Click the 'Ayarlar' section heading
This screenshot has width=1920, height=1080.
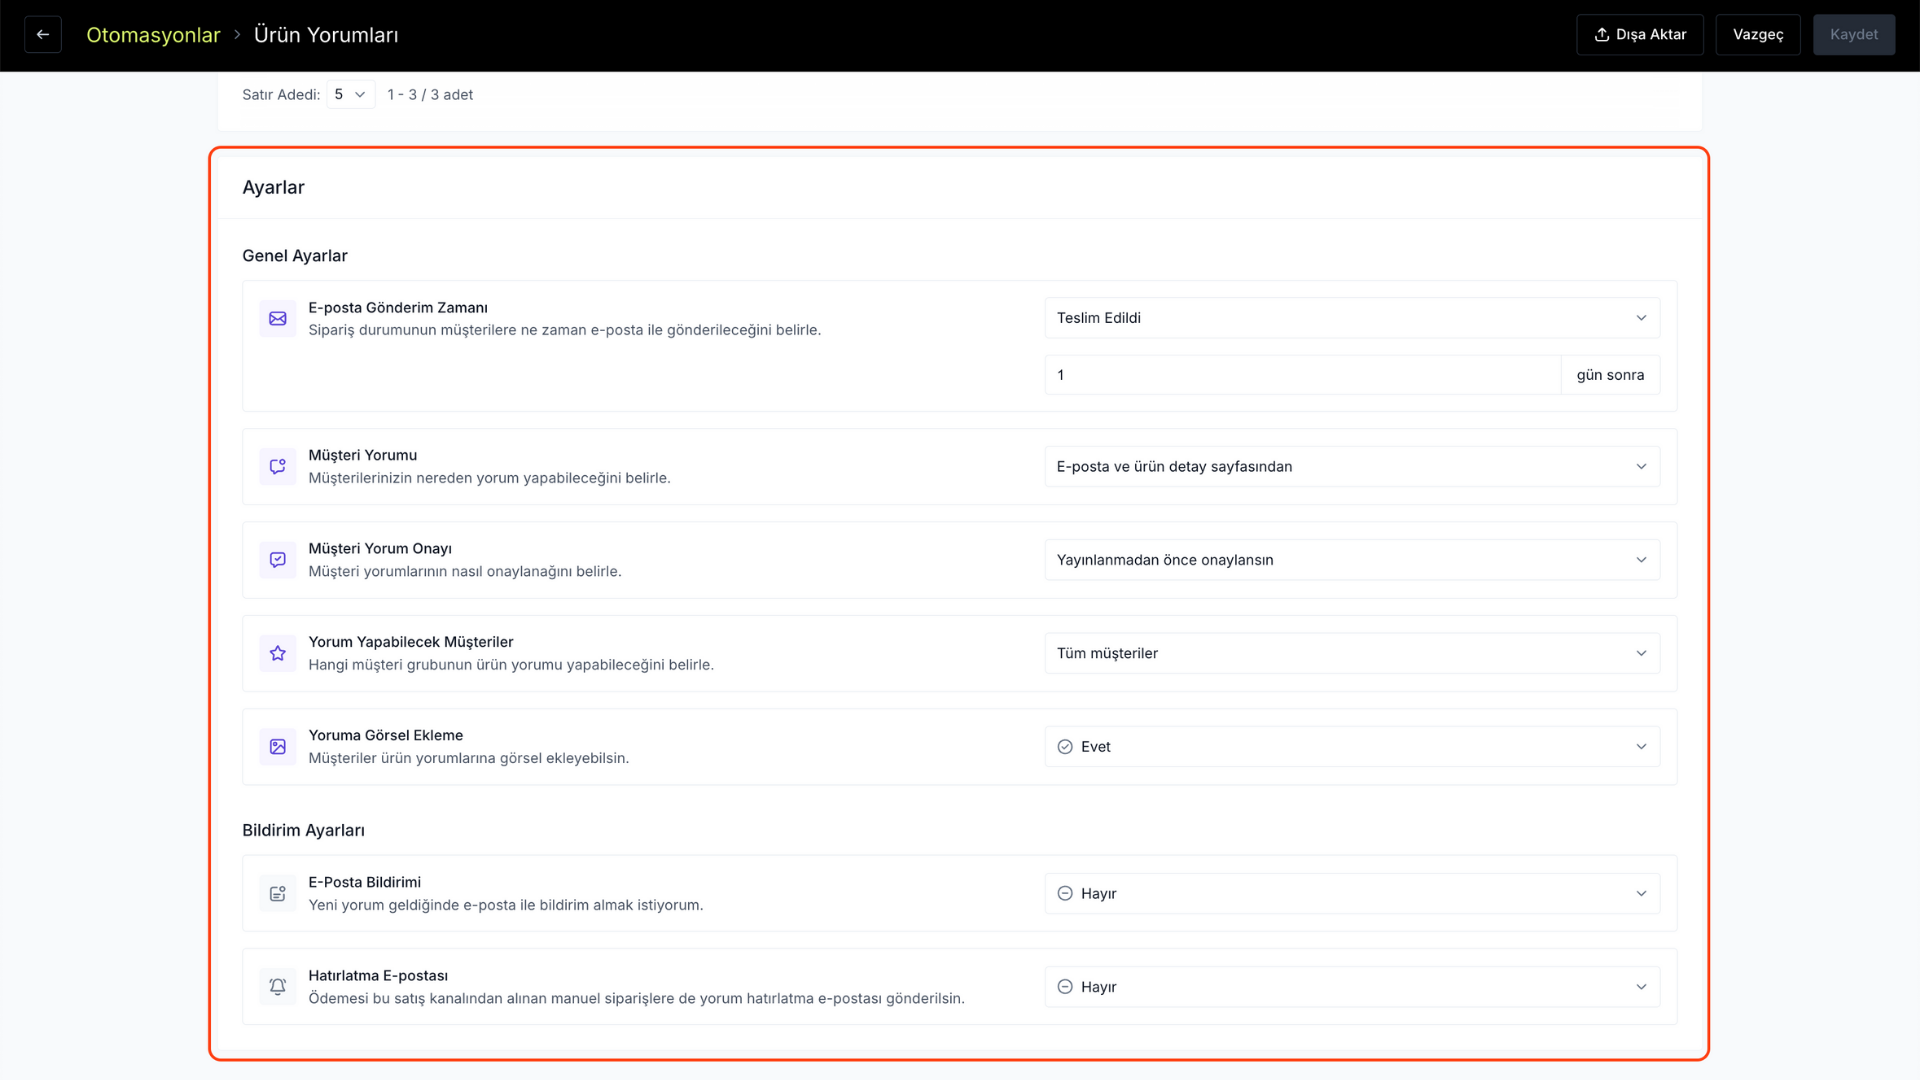pyautogui.click(x=273, y=188)
